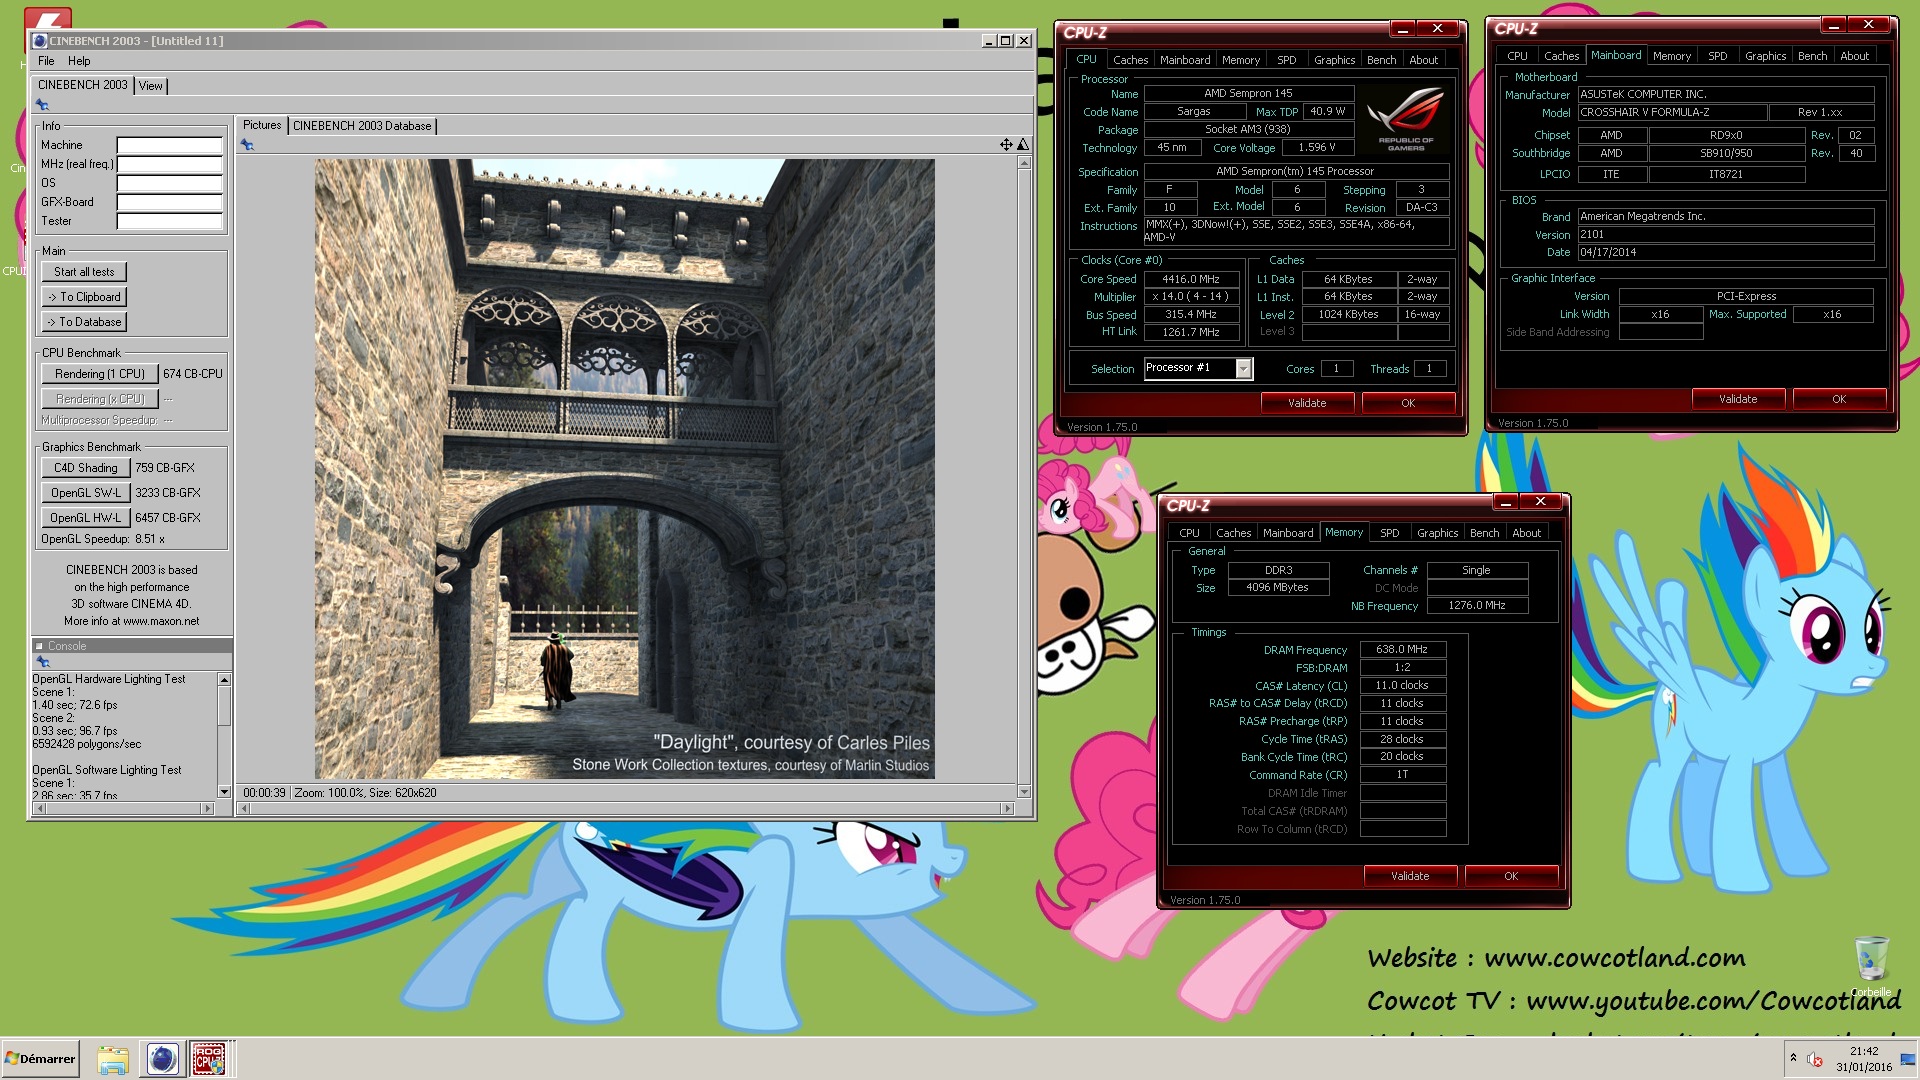Click the 674 CB-CPU score
This screenshot has width=1920, height=1080.
click(x=193, y=374)
